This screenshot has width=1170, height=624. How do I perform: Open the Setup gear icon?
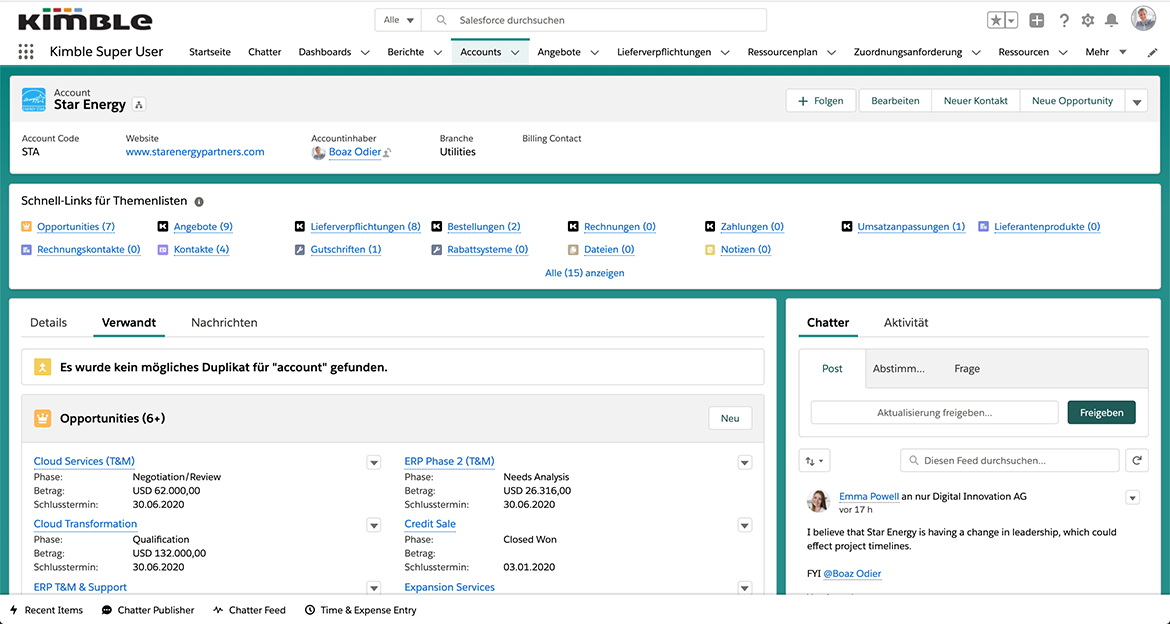1088,20
